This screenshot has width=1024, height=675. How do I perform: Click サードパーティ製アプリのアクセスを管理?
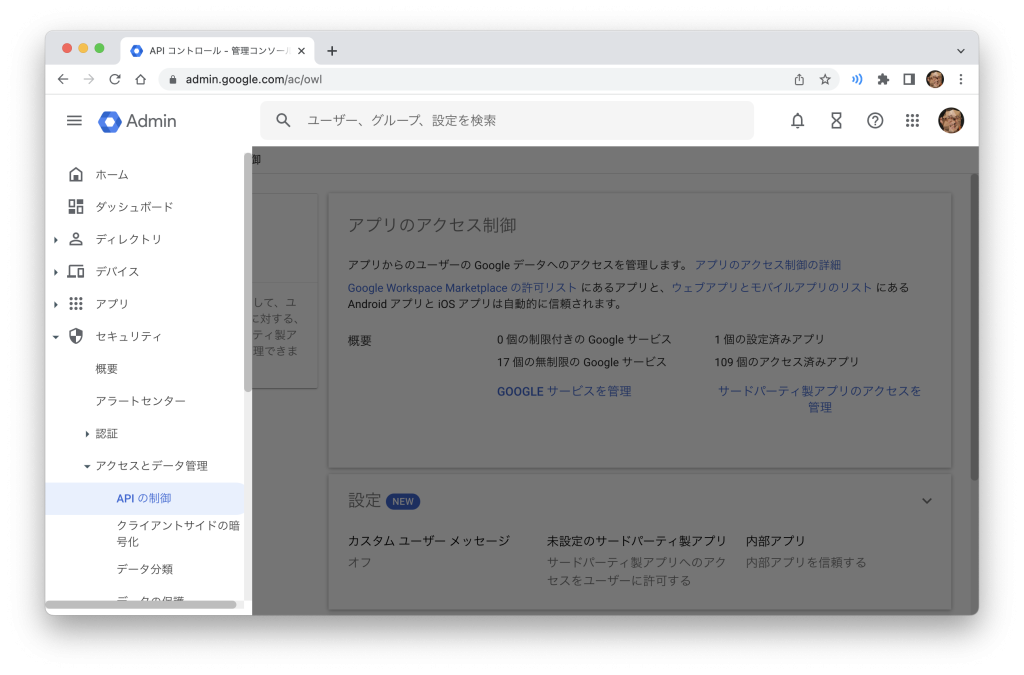[820, 399]
